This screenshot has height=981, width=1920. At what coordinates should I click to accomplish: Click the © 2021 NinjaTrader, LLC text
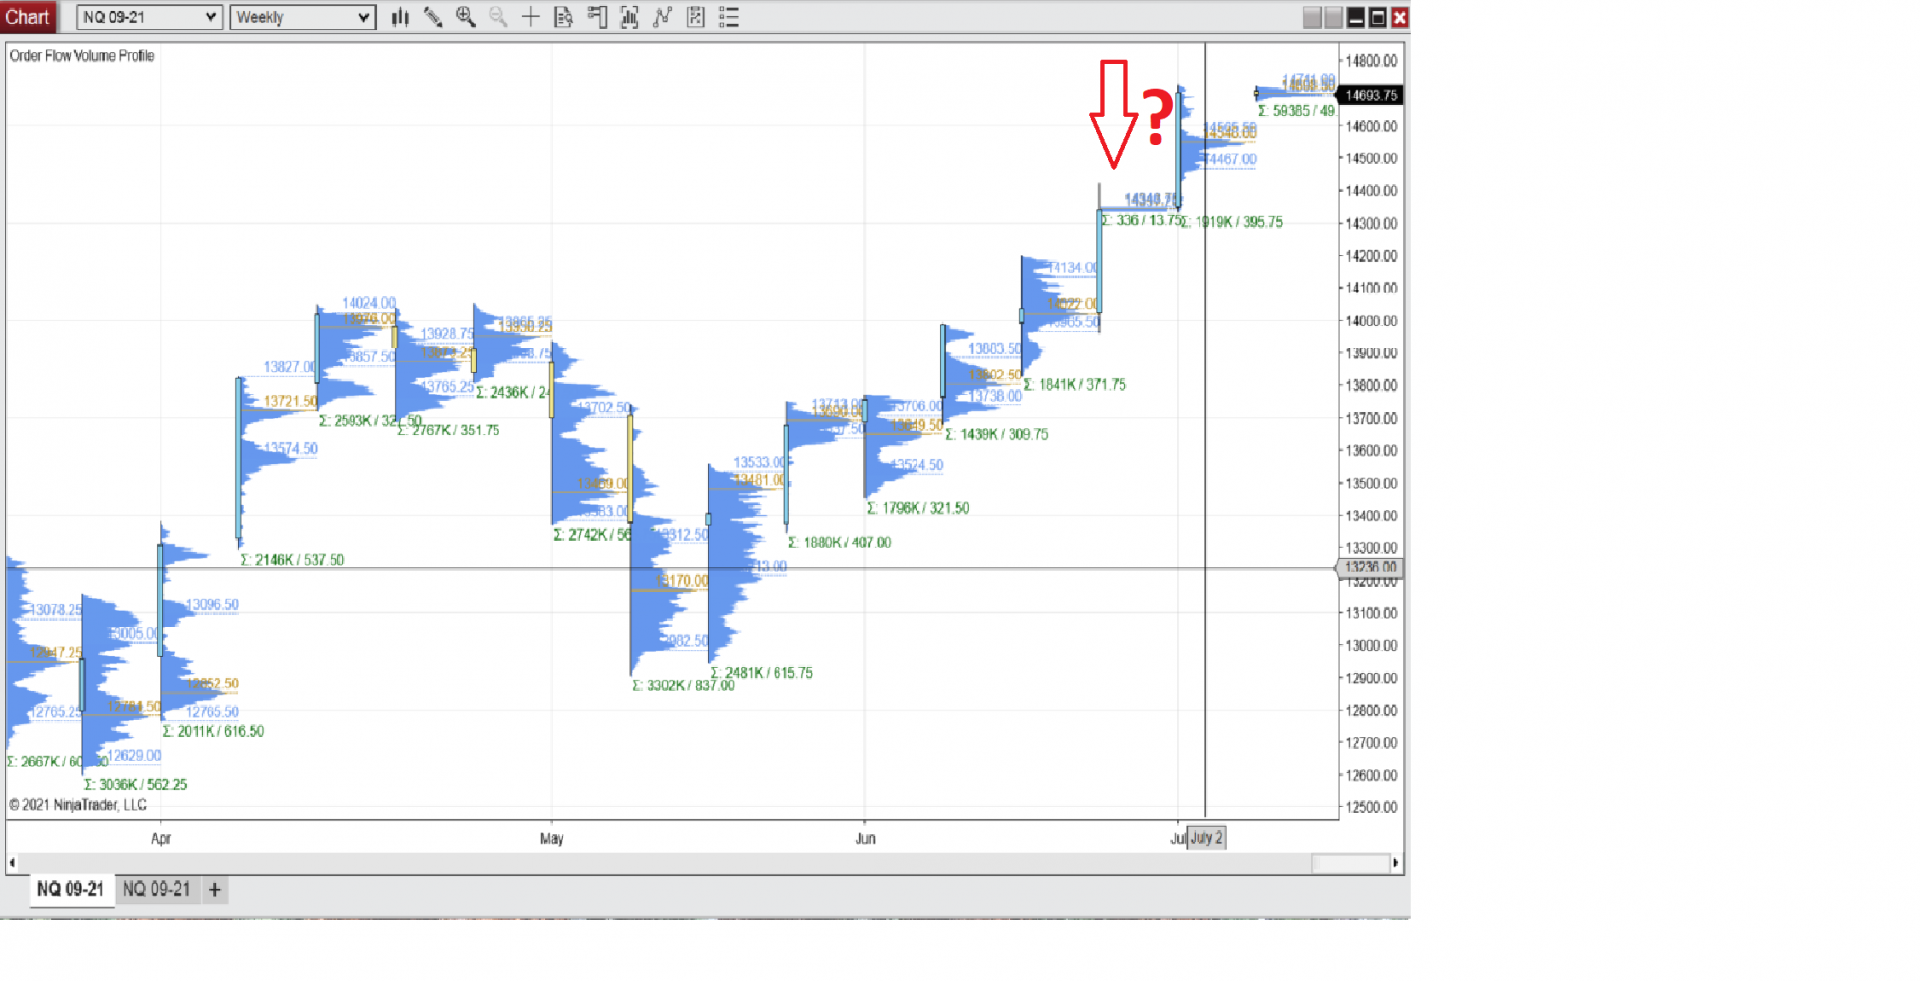point(78,805)
